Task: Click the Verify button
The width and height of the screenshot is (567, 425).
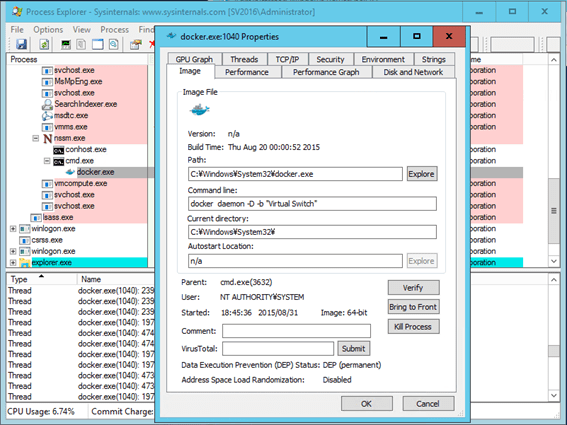Action: pyautogui.click(x=413, y=288)
